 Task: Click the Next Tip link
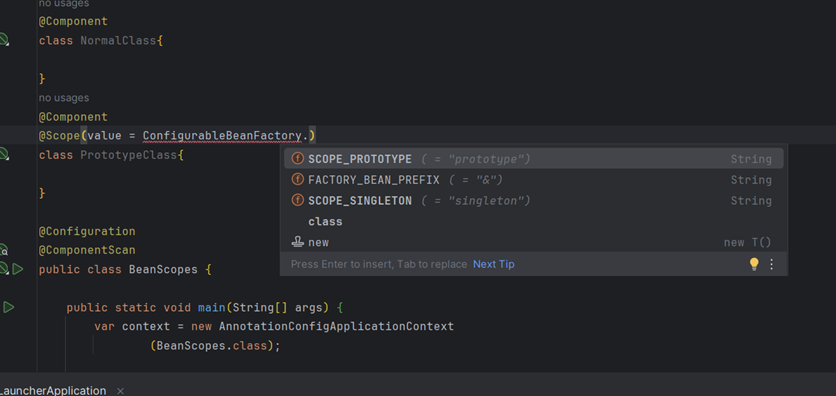tap(494, 264)
